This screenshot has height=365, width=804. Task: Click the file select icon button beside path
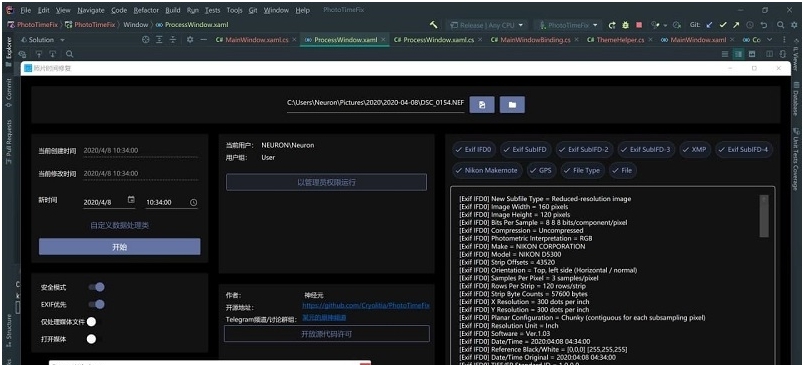coord(482,105)
